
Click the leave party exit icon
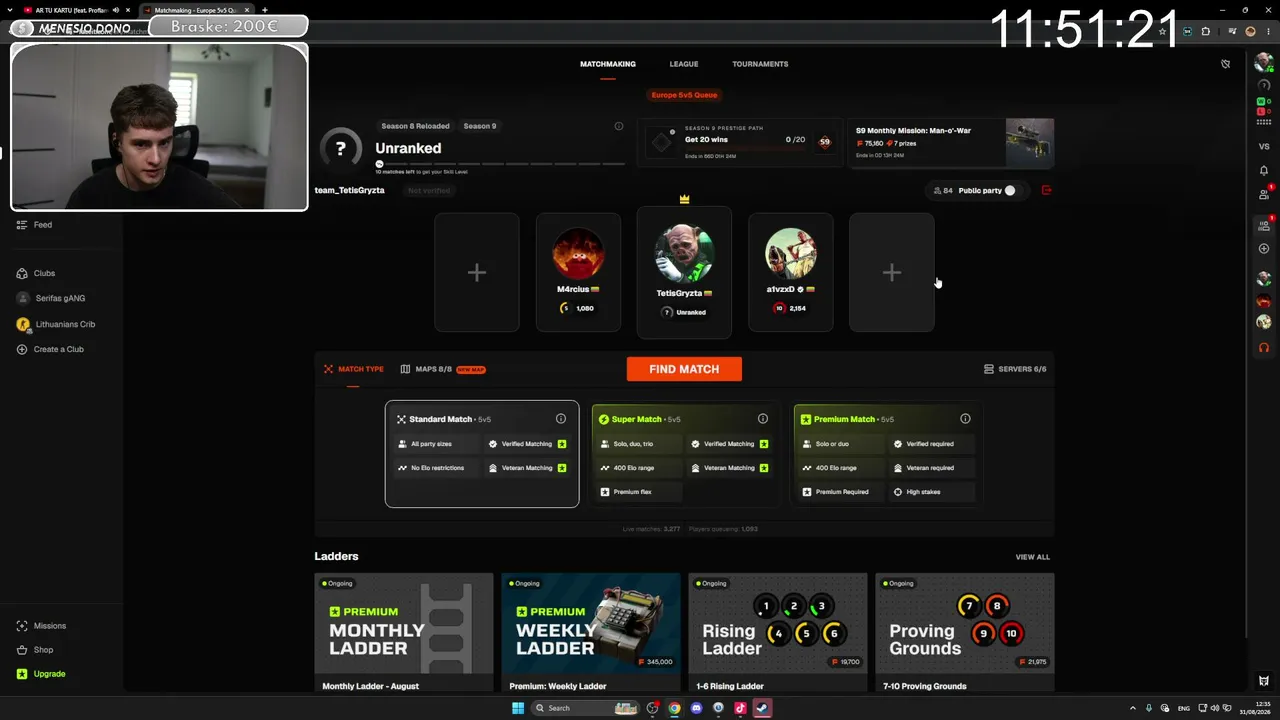[x=1047, y=190]
